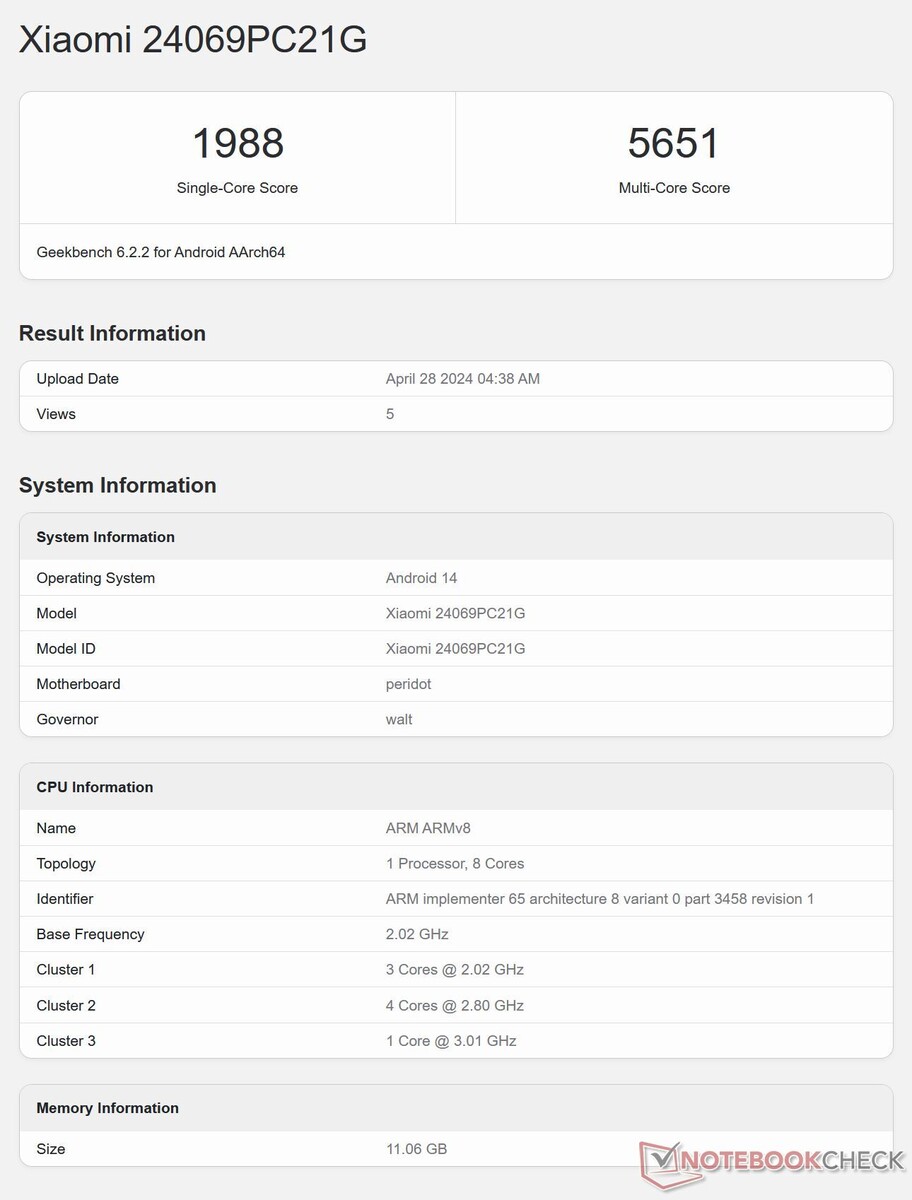The height and width of the screenshot is (1200, 912).
Task: Click the Views row label
Action: point(56,414)
